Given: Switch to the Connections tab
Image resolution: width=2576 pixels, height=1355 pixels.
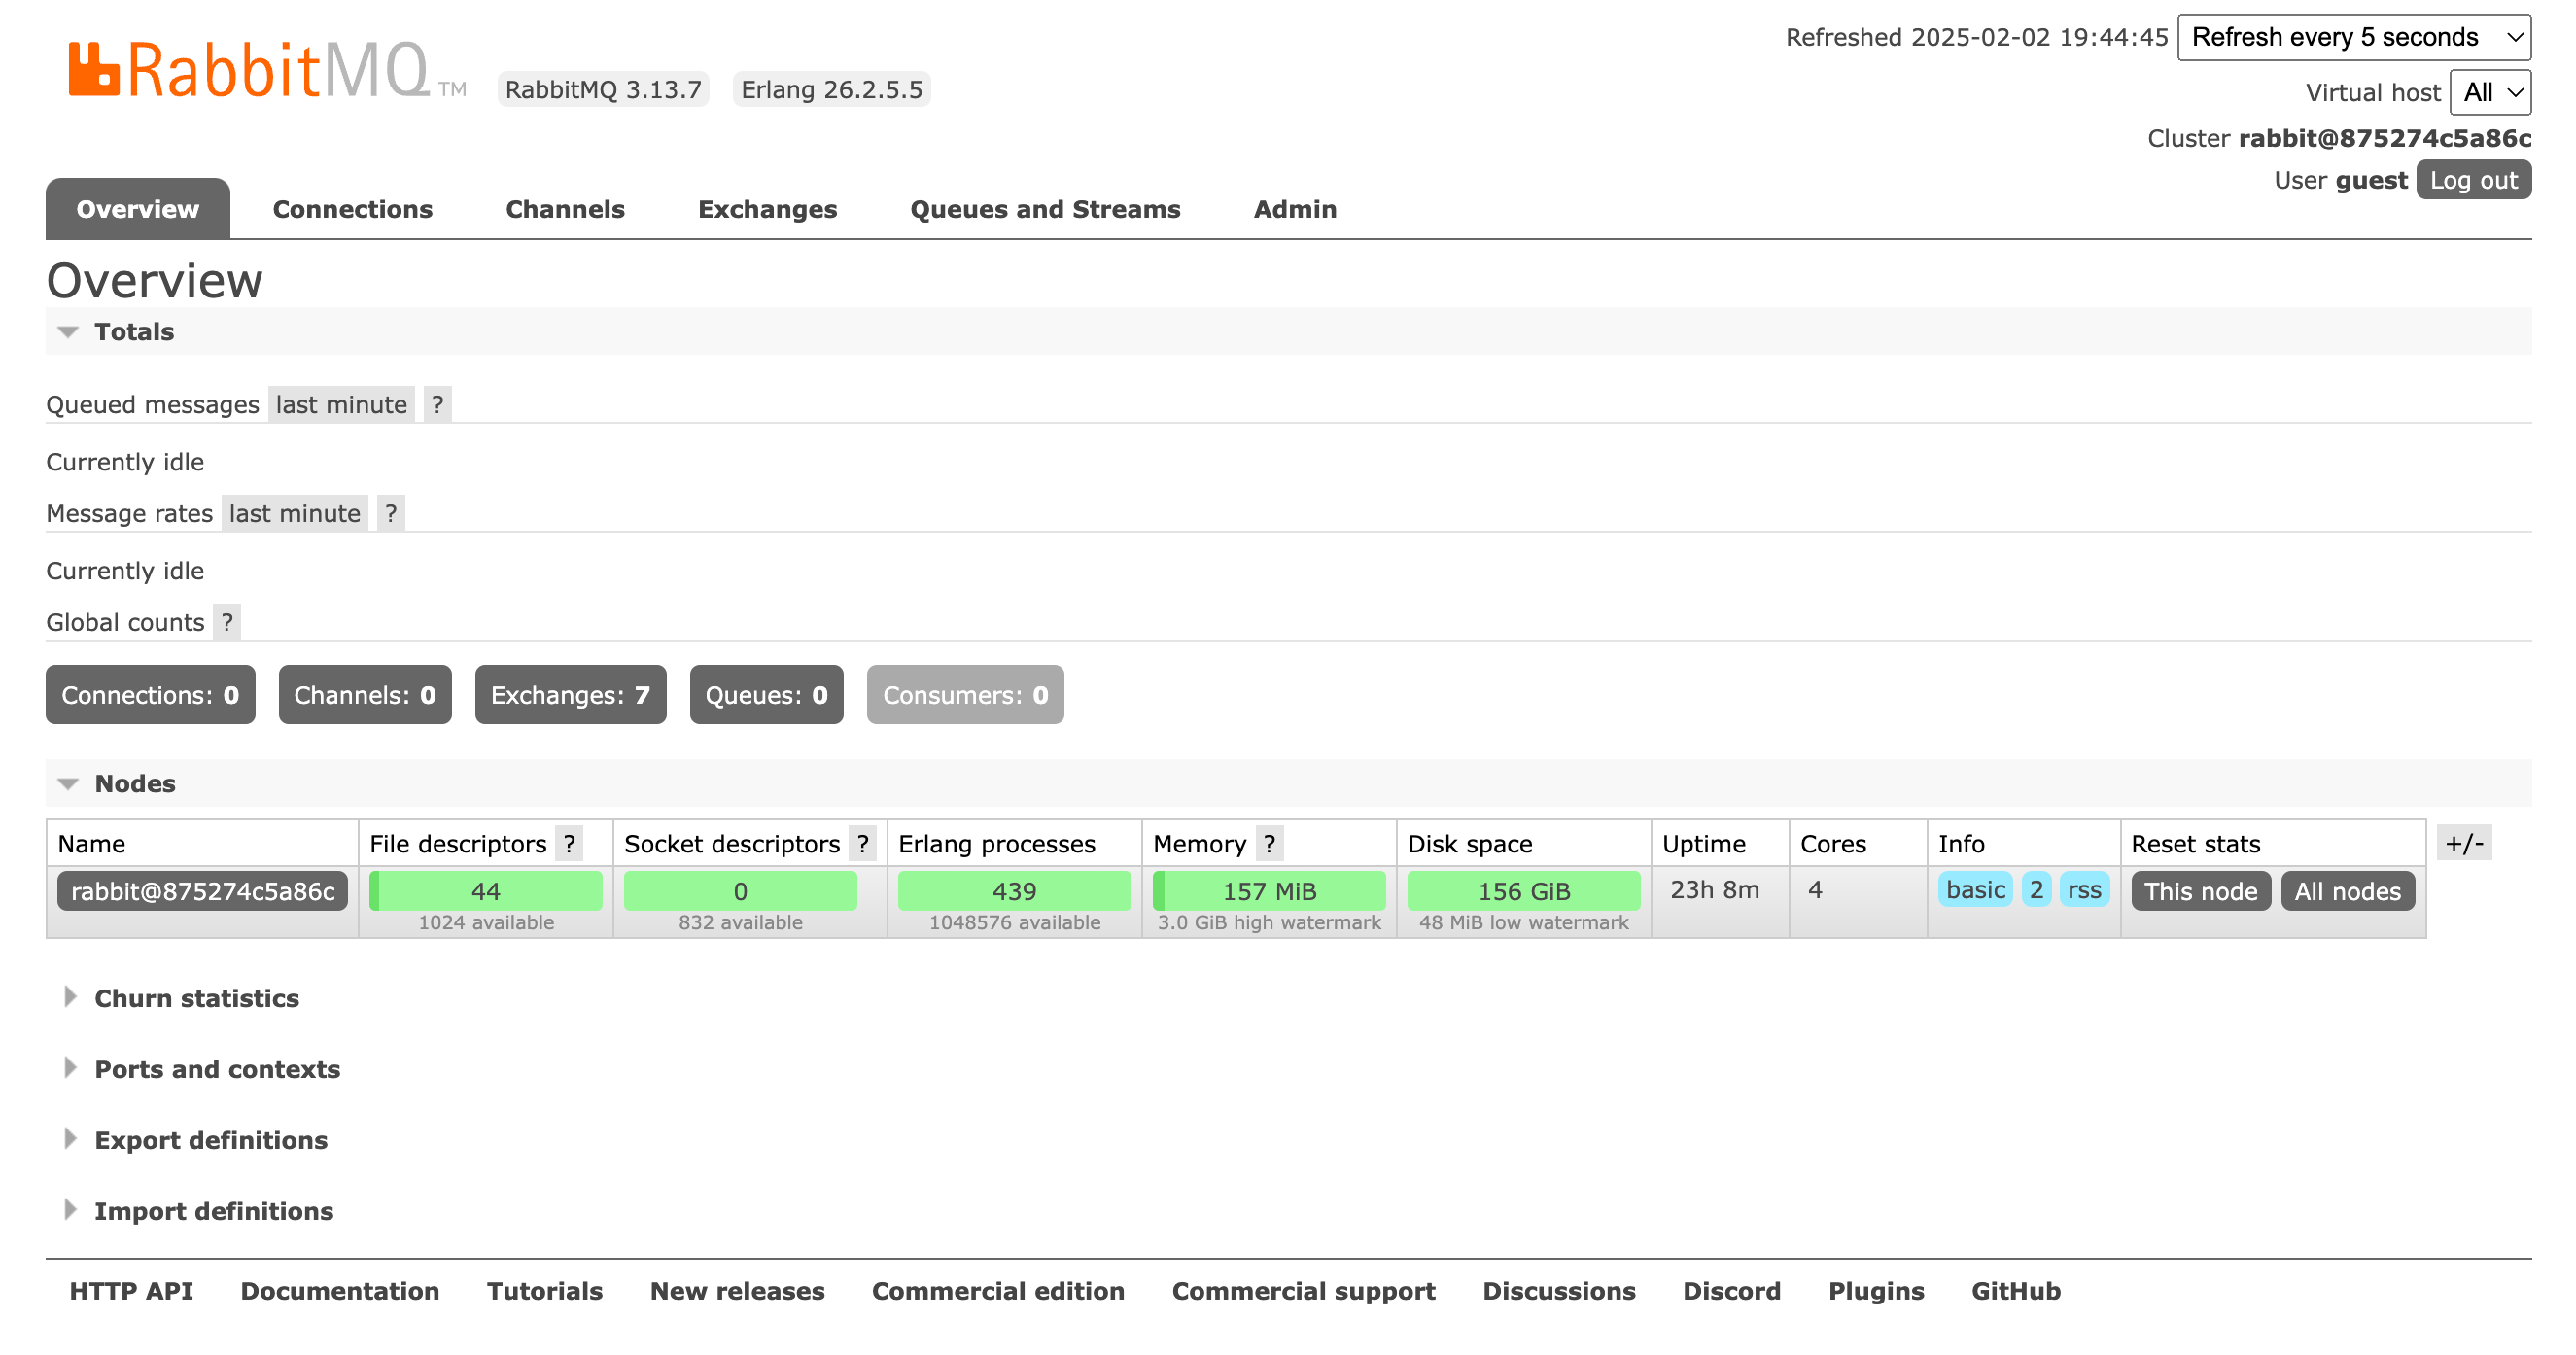Looking at the screenshot, I should [352, 209].
